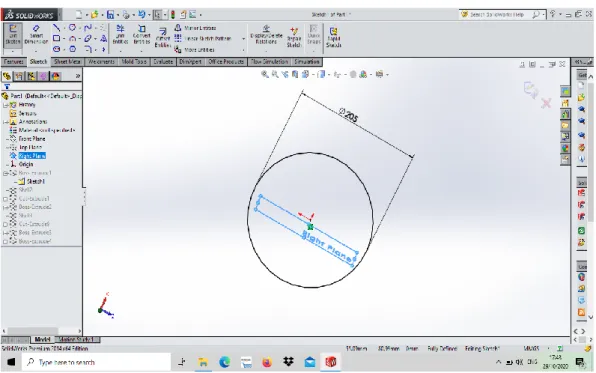Click the Convert Entities icon
This screenshot has height=373, width=596.
click(x=141, y=35)
